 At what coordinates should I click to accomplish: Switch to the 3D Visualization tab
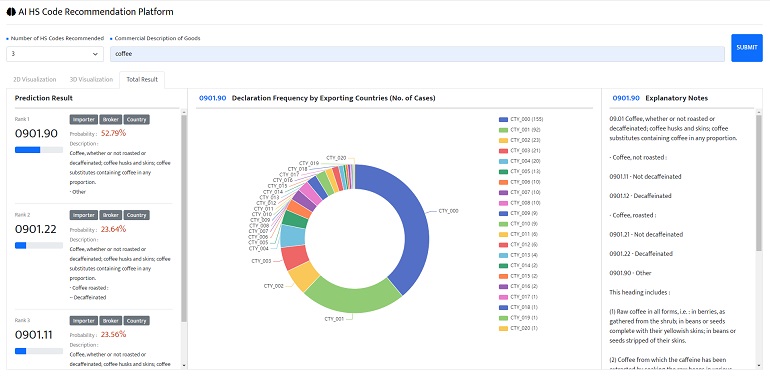[91, 80]
